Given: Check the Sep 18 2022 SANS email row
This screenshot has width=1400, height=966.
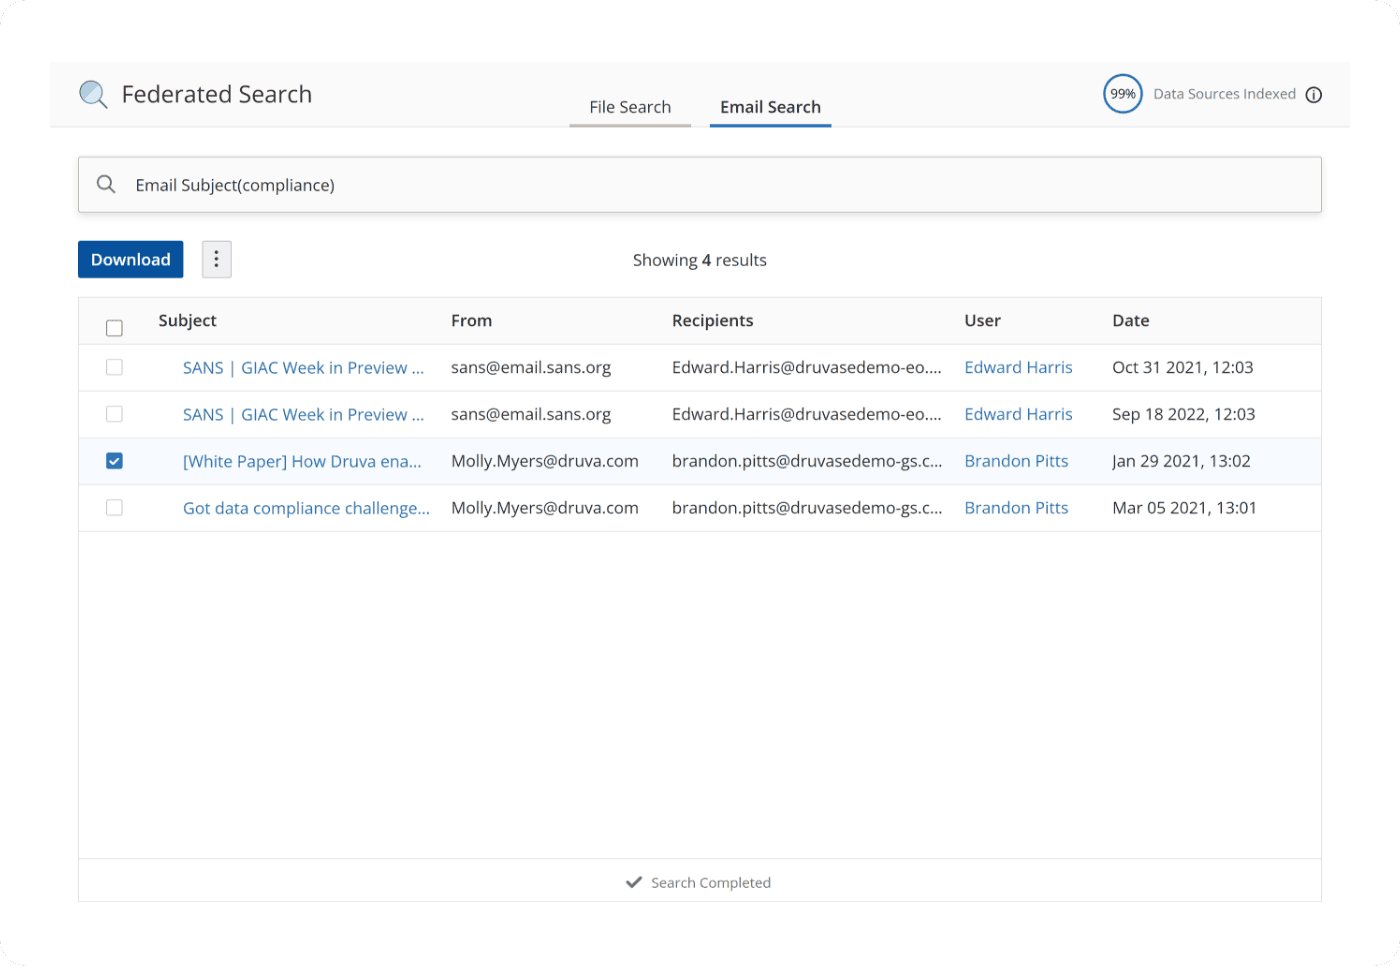Looking at the screenshot, I should click(114, 414).
